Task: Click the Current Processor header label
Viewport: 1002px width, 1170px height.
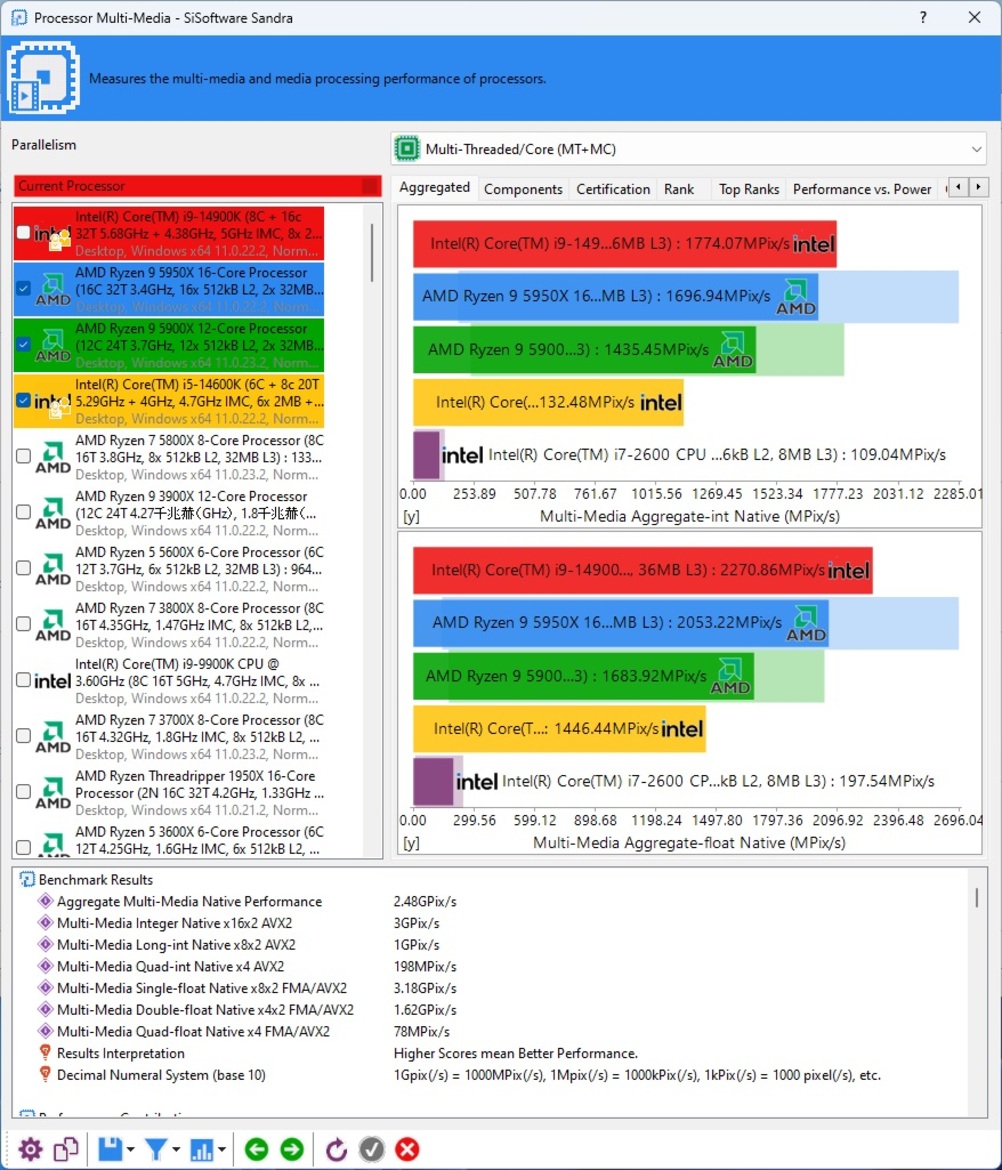Action: (x=72, y=186)
